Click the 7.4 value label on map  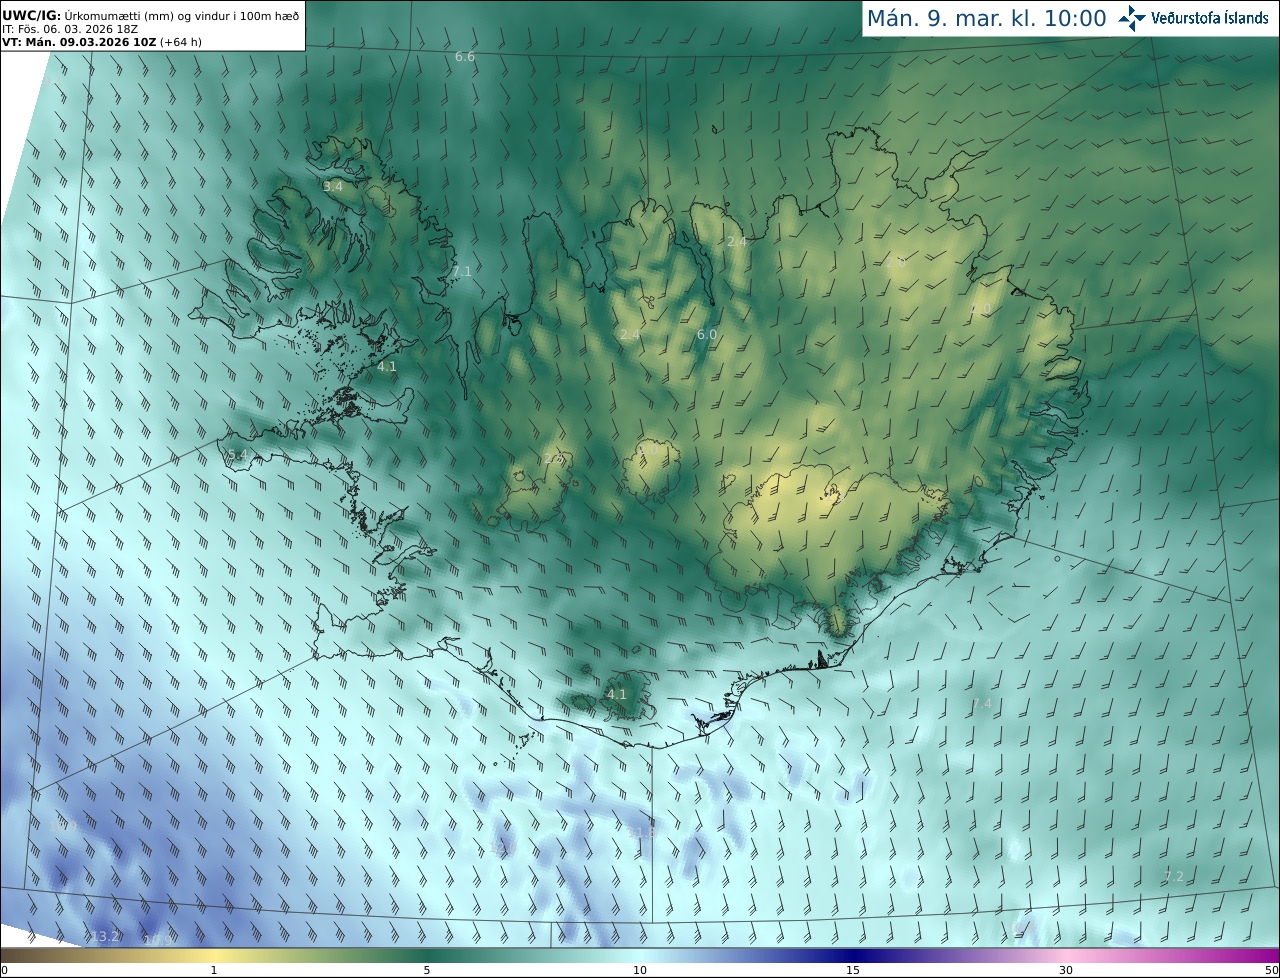[982, 704]
